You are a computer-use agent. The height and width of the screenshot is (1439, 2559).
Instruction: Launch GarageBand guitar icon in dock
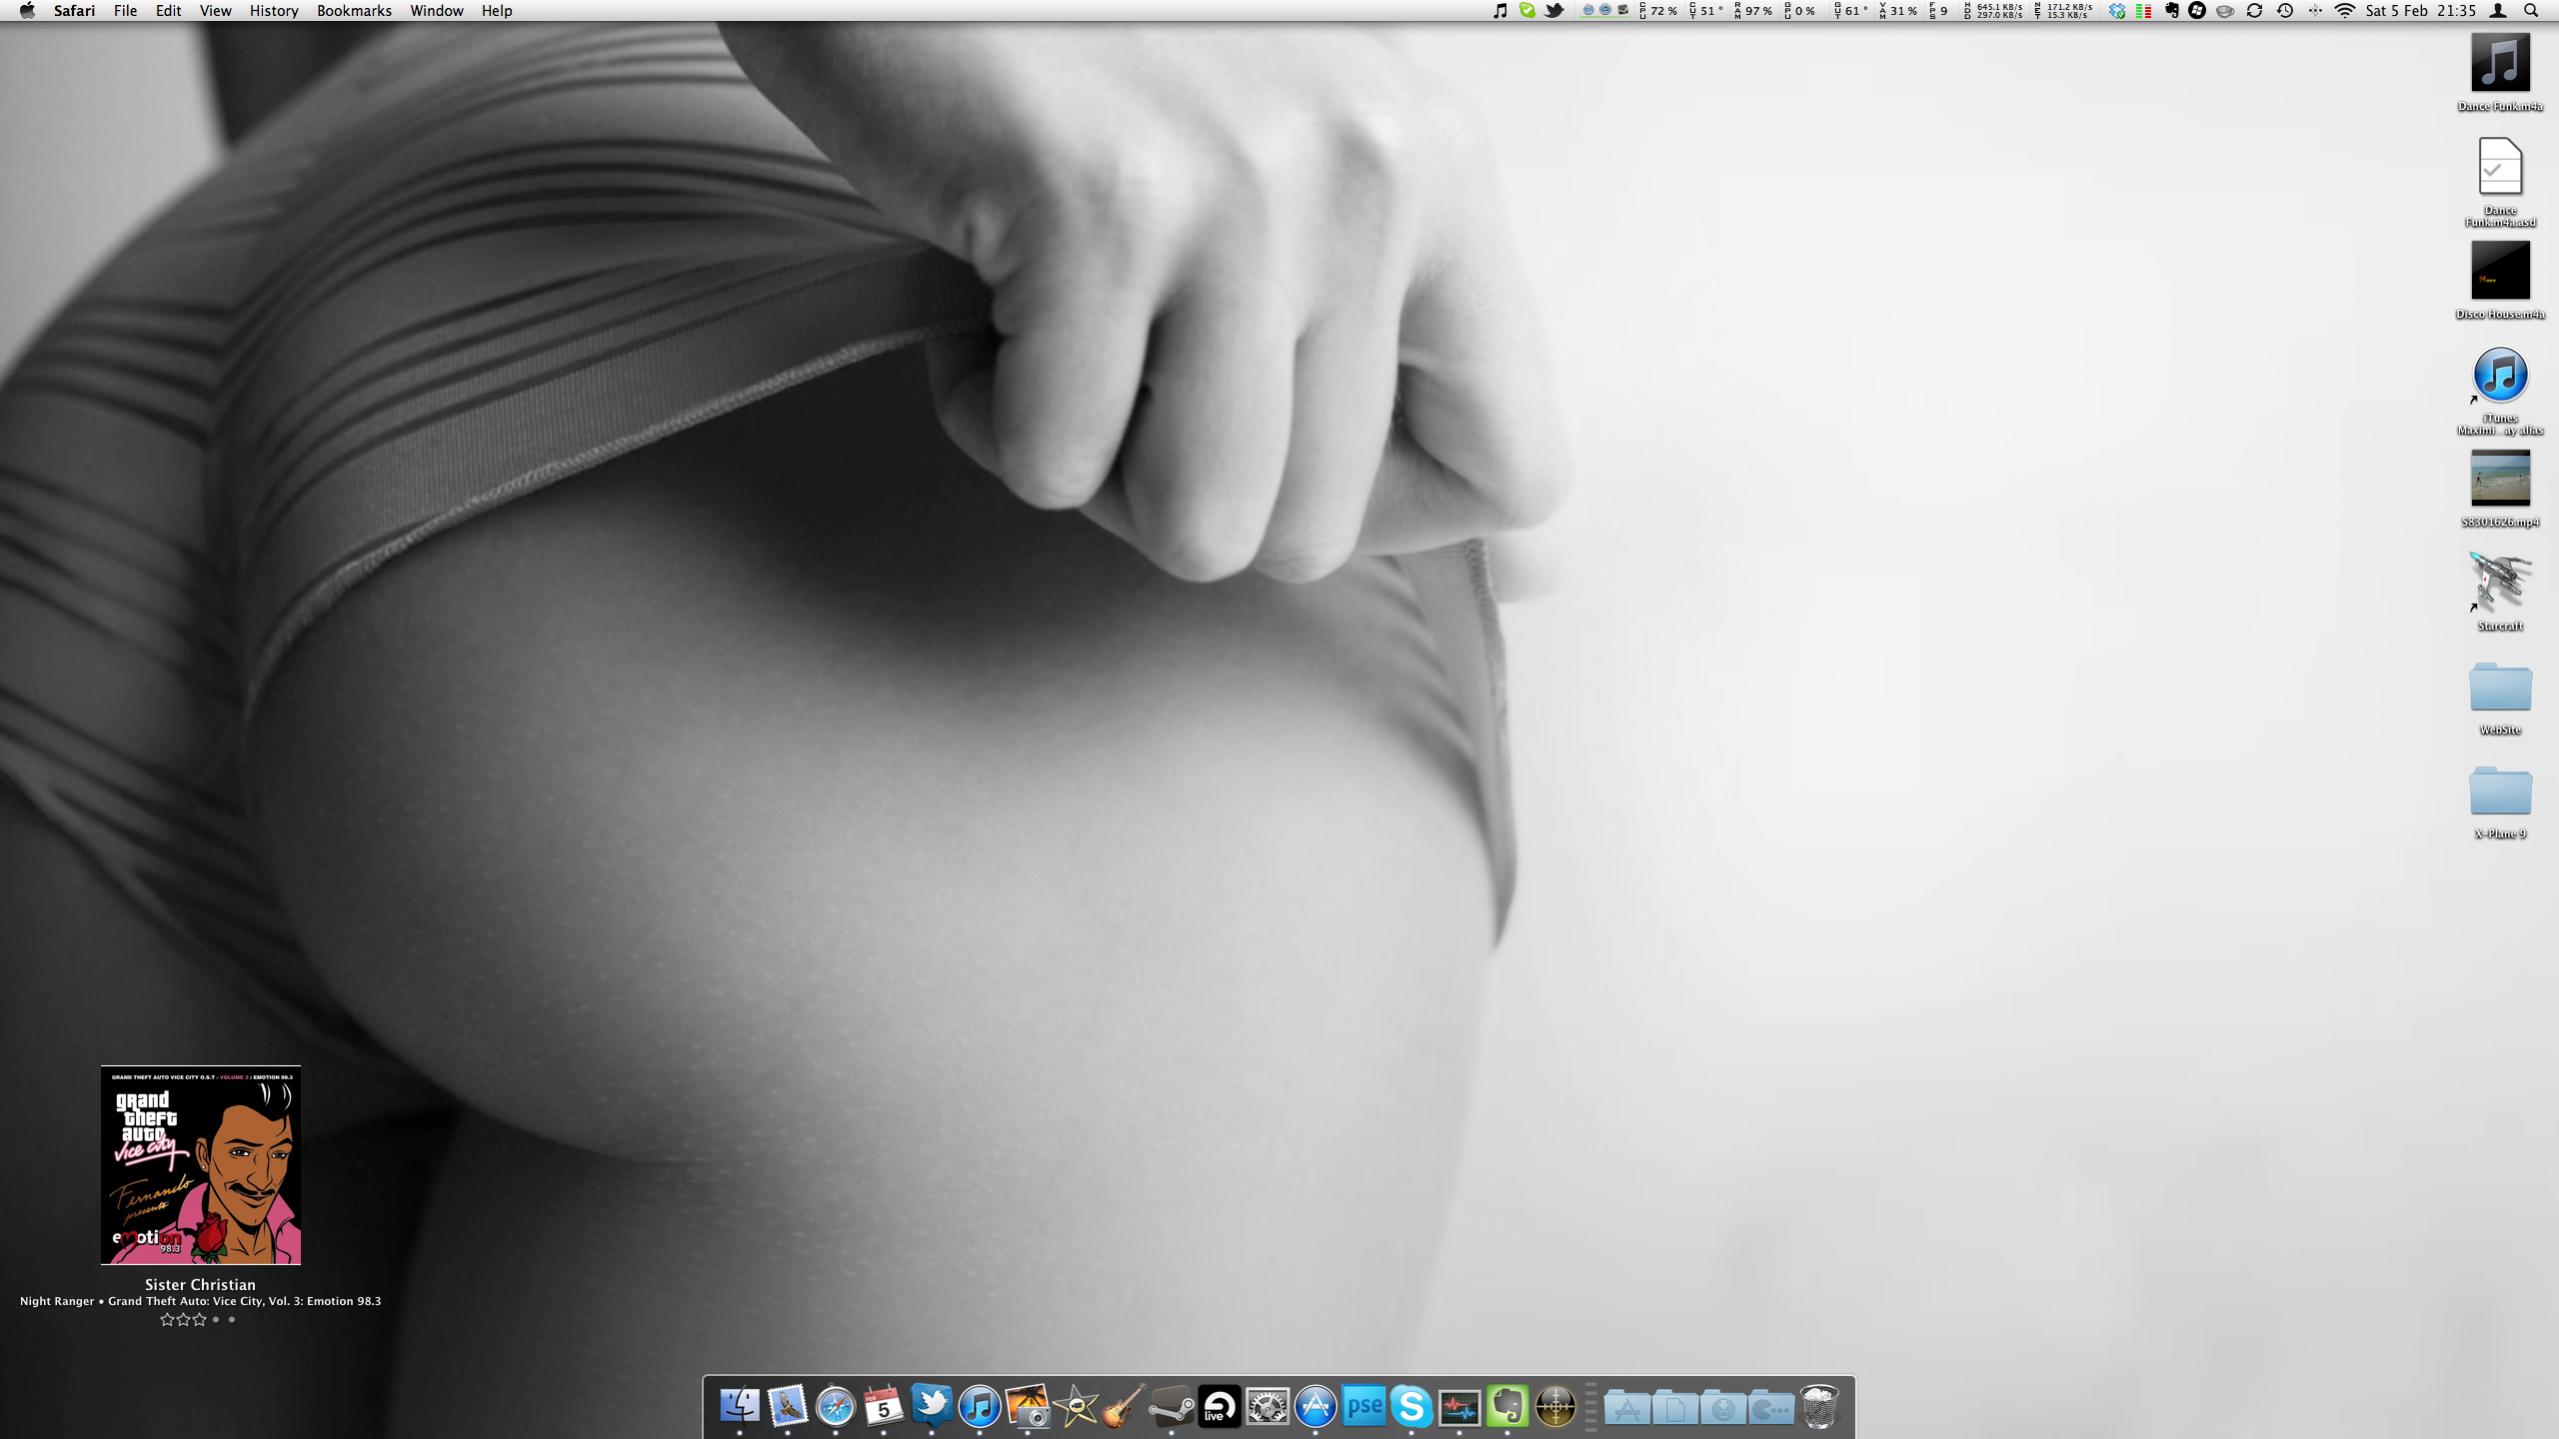(x=1123, y=1407)
